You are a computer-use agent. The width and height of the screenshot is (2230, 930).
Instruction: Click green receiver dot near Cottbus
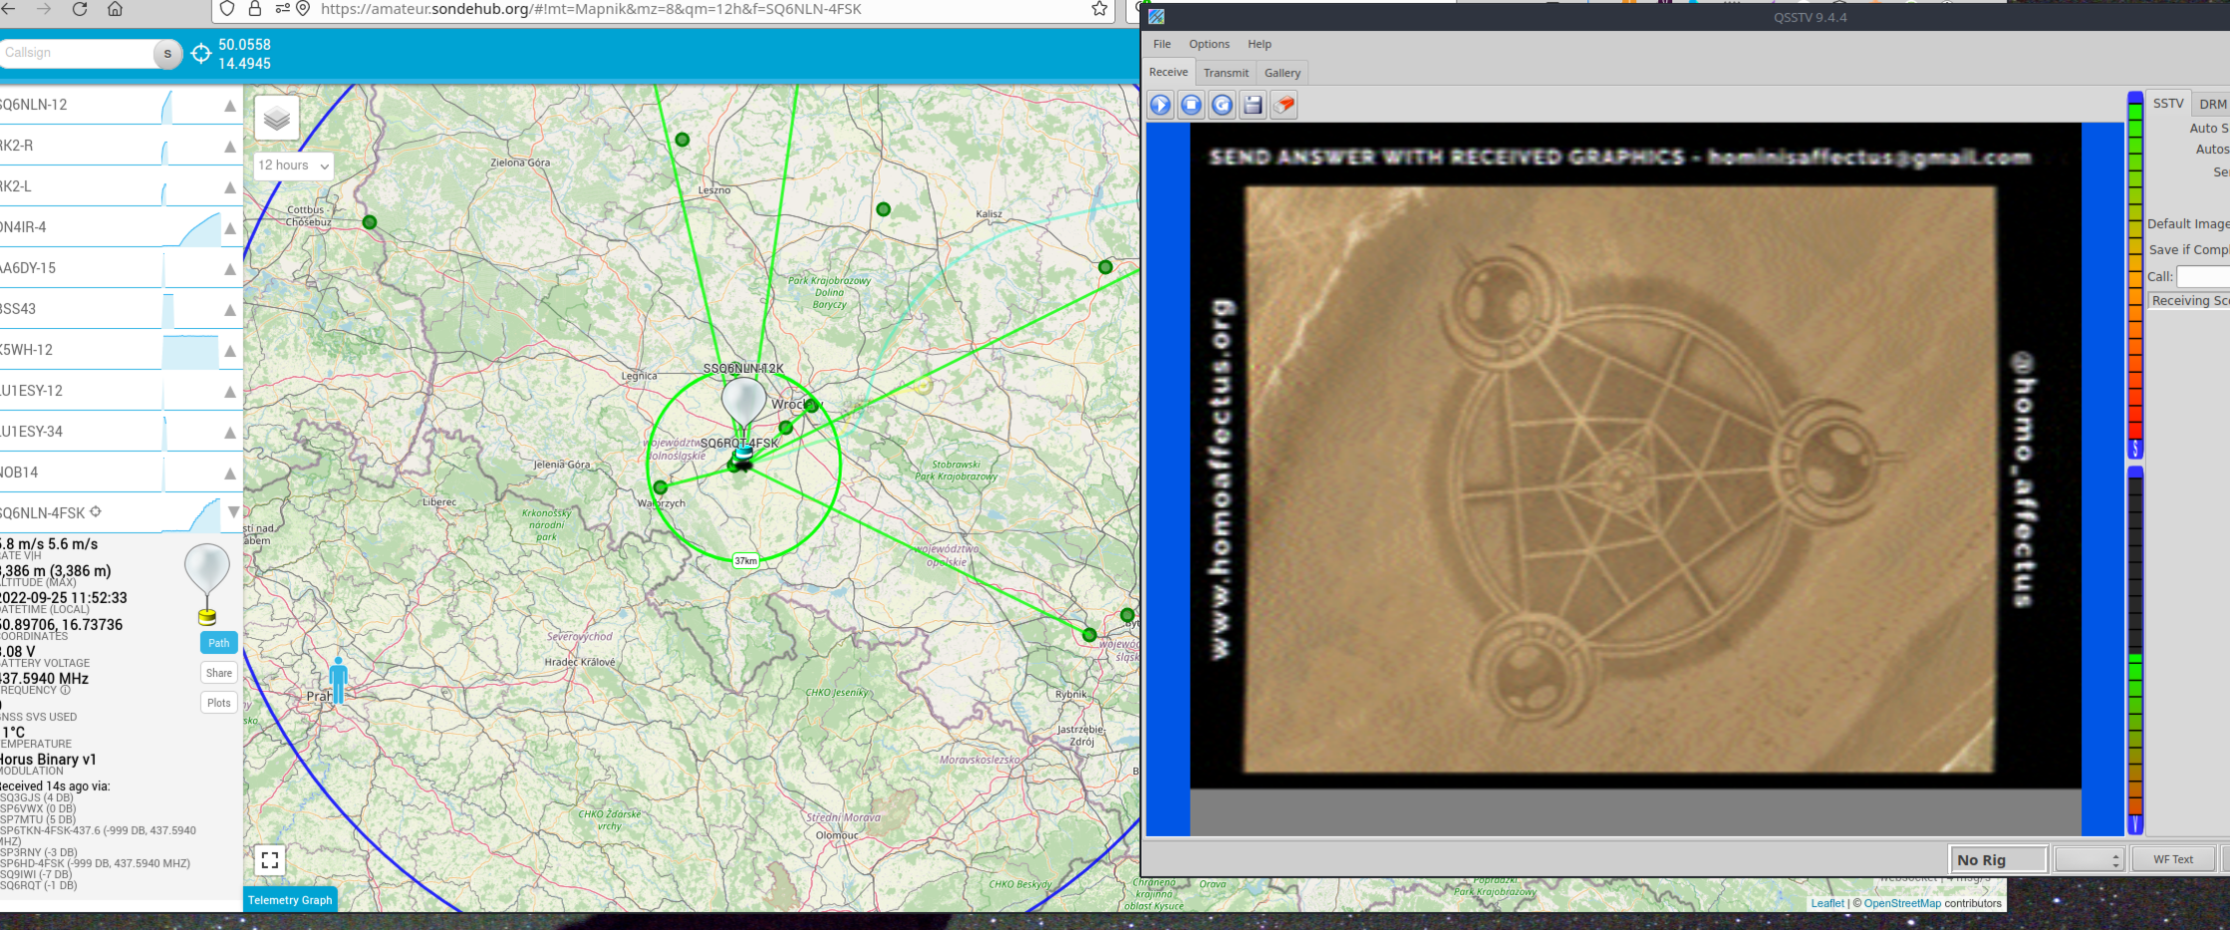coord(370,222)
